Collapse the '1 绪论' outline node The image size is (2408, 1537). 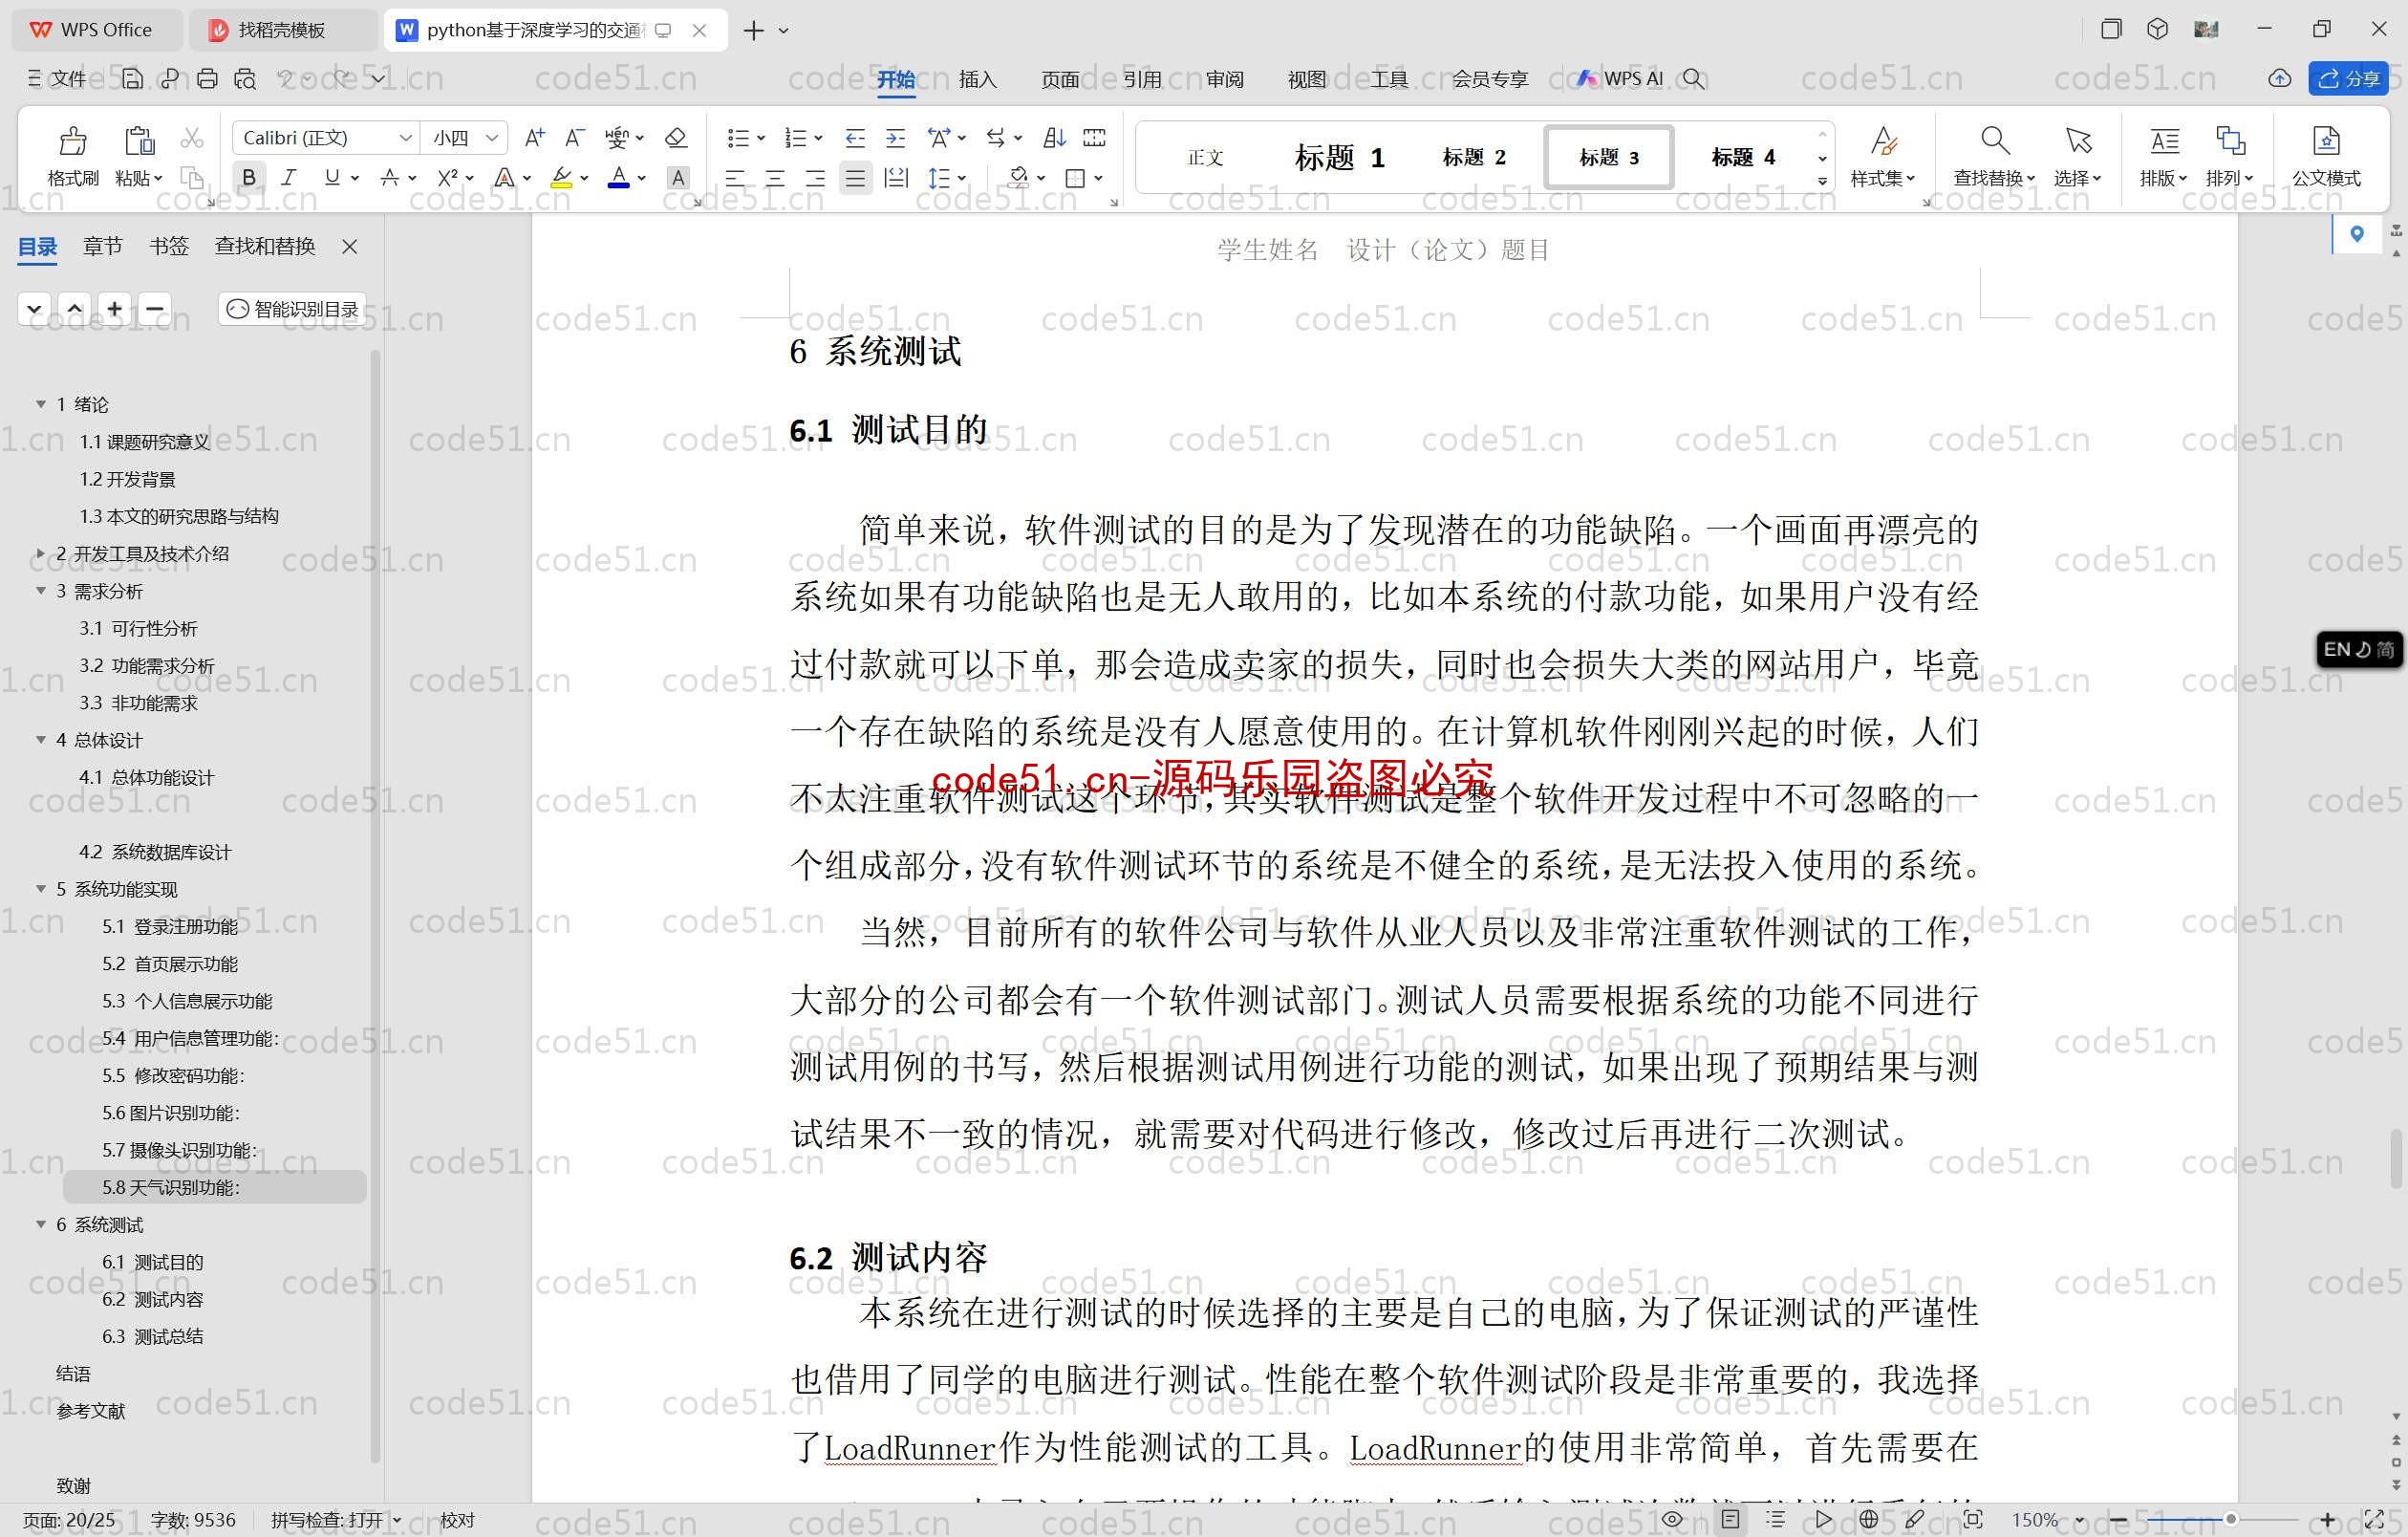pos(40,404)
